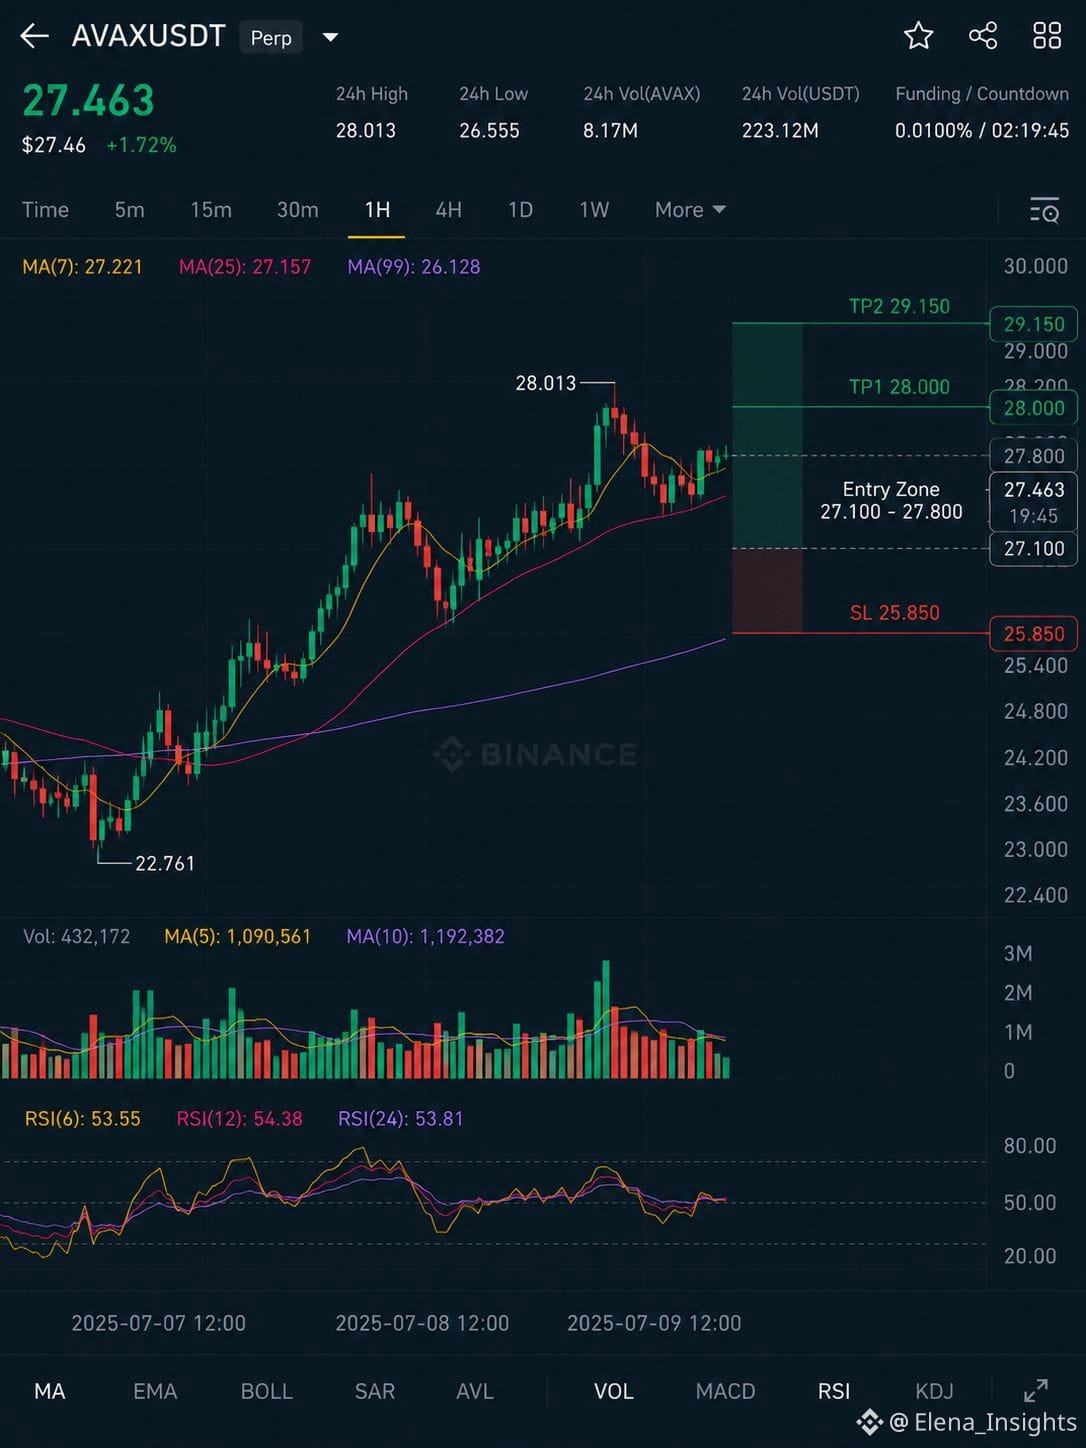
Task: Share the chart via the share icon
Action: [x=983, y=36]
